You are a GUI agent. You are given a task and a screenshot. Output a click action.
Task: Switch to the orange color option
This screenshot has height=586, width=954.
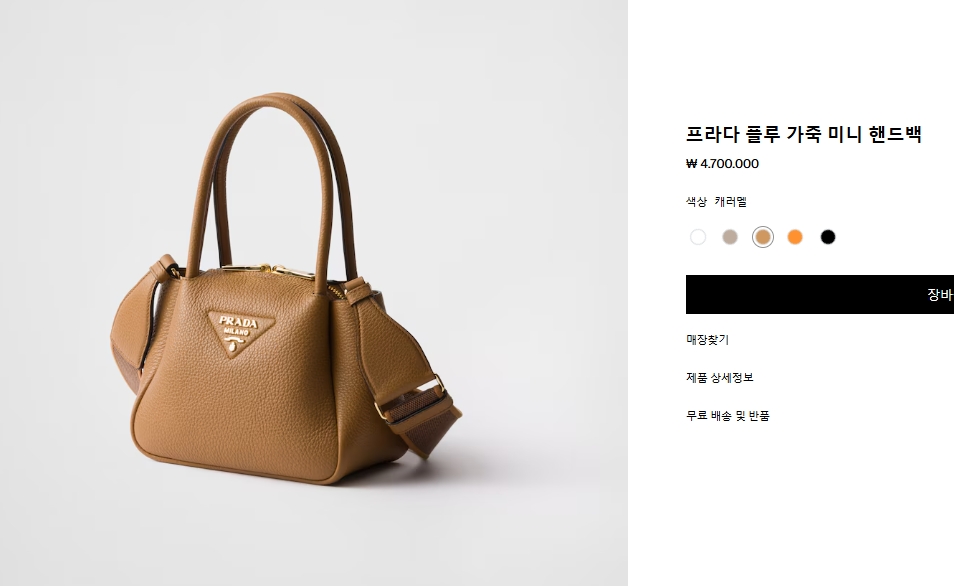point(795,237)
